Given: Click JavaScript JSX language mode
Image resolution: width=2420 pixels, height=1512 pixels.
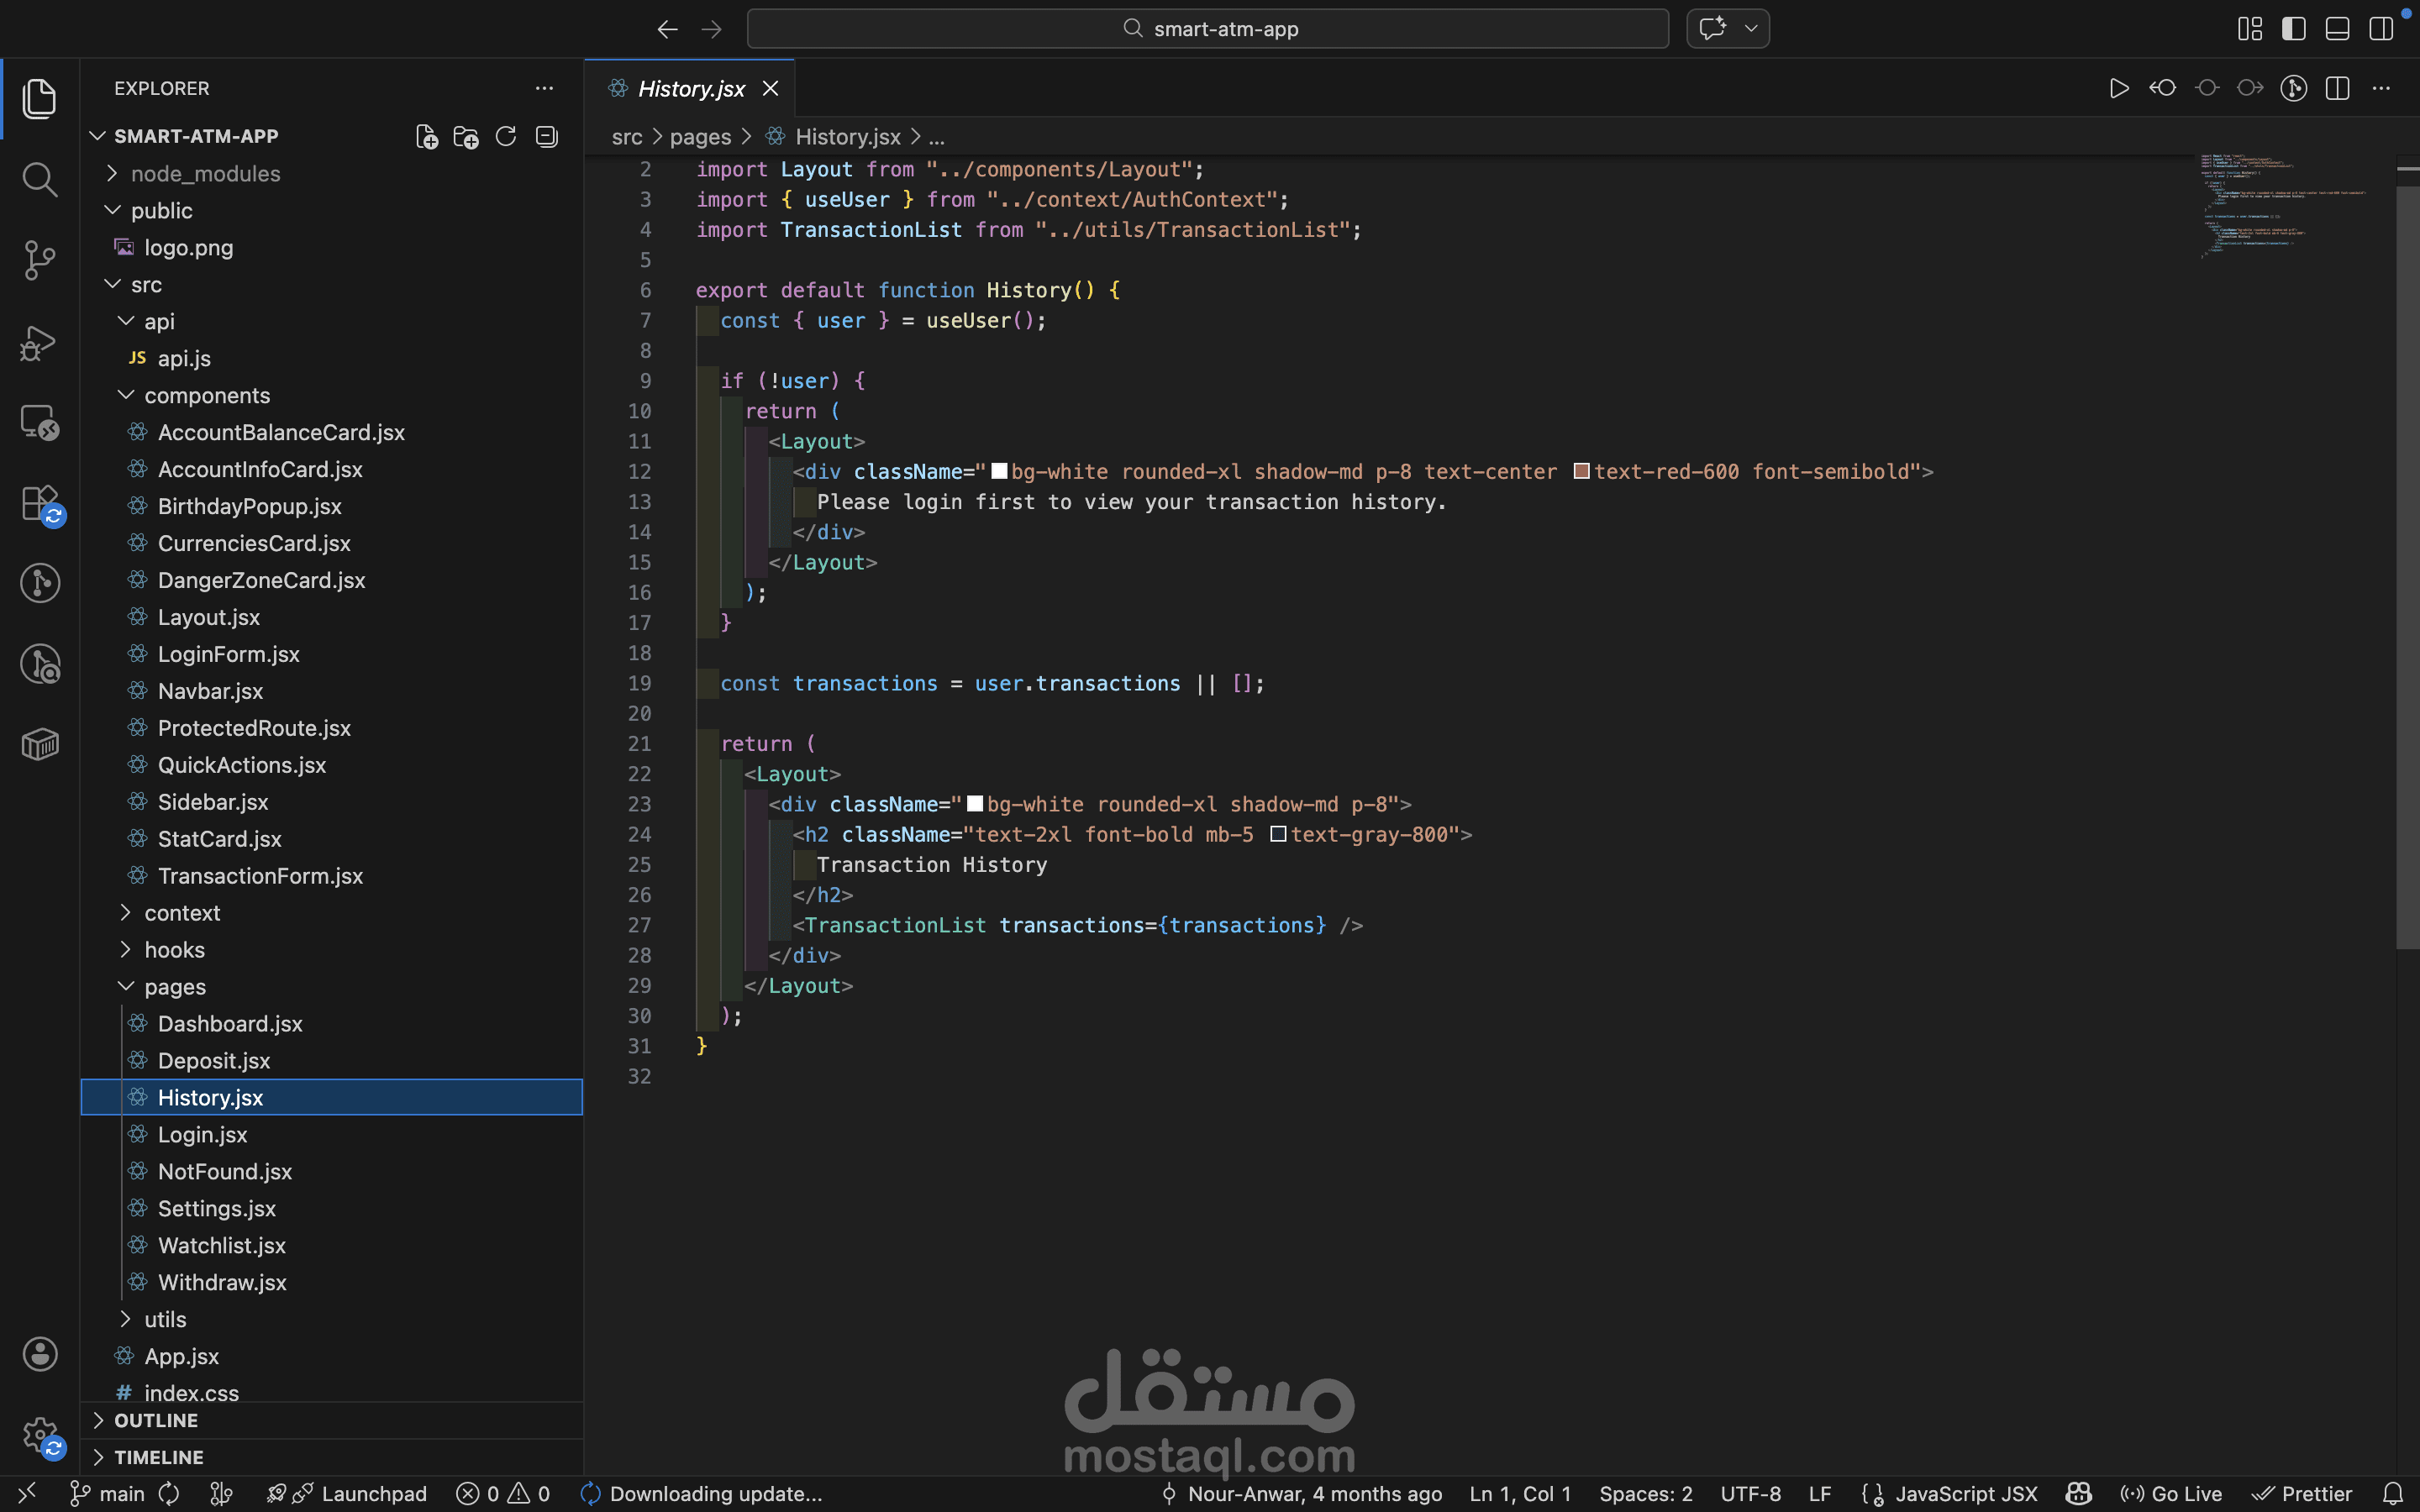Looking at the screenshot, I should 1965,1494.
